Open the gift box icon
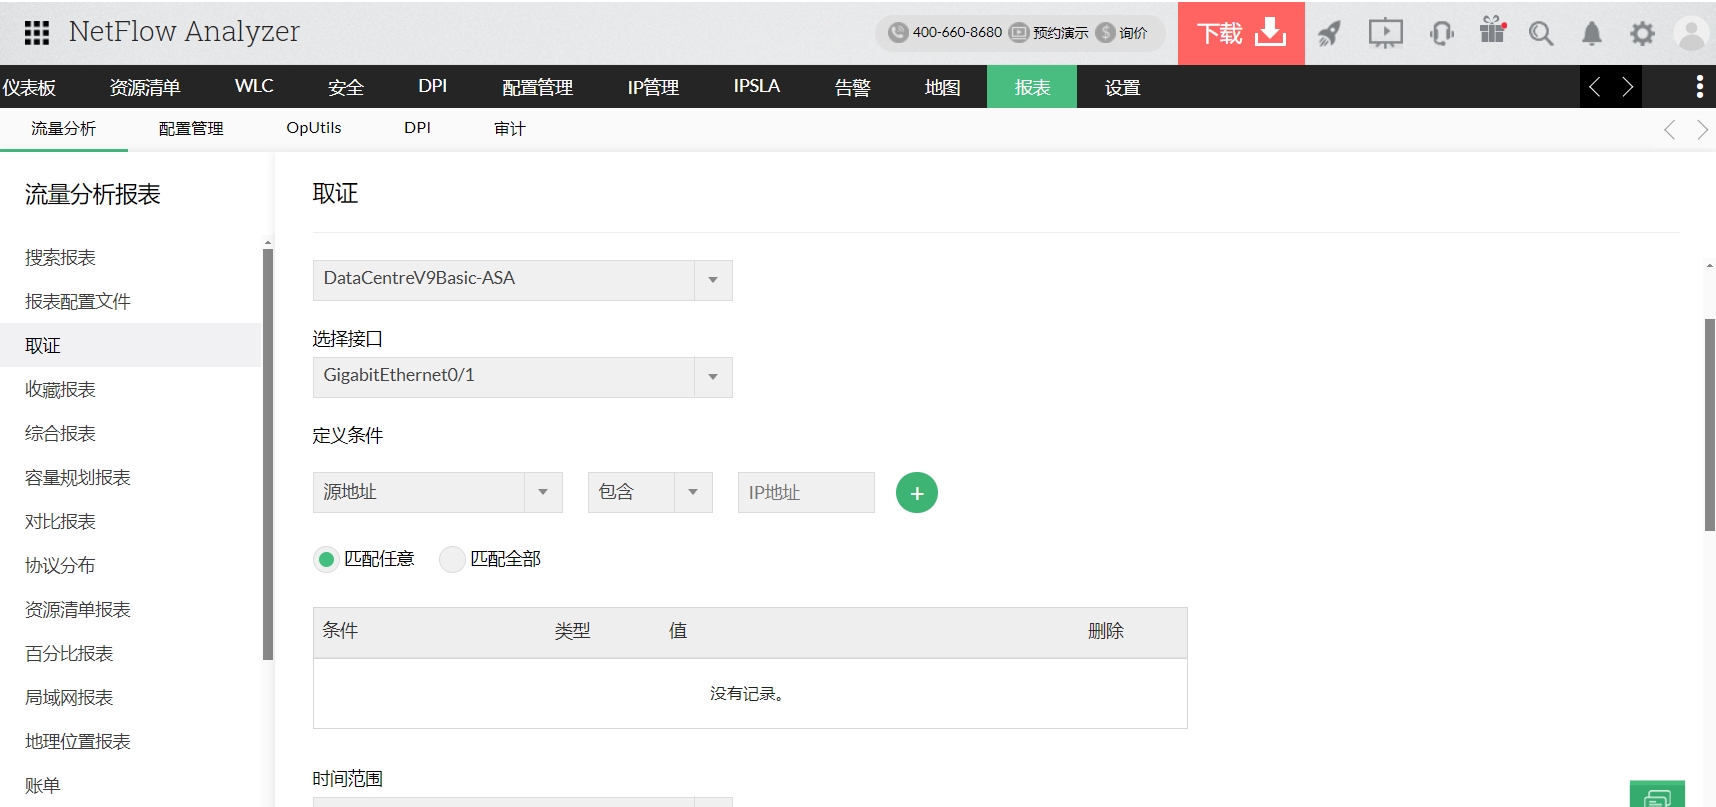The image size is (1716, 807). [x=1493, y=30]
